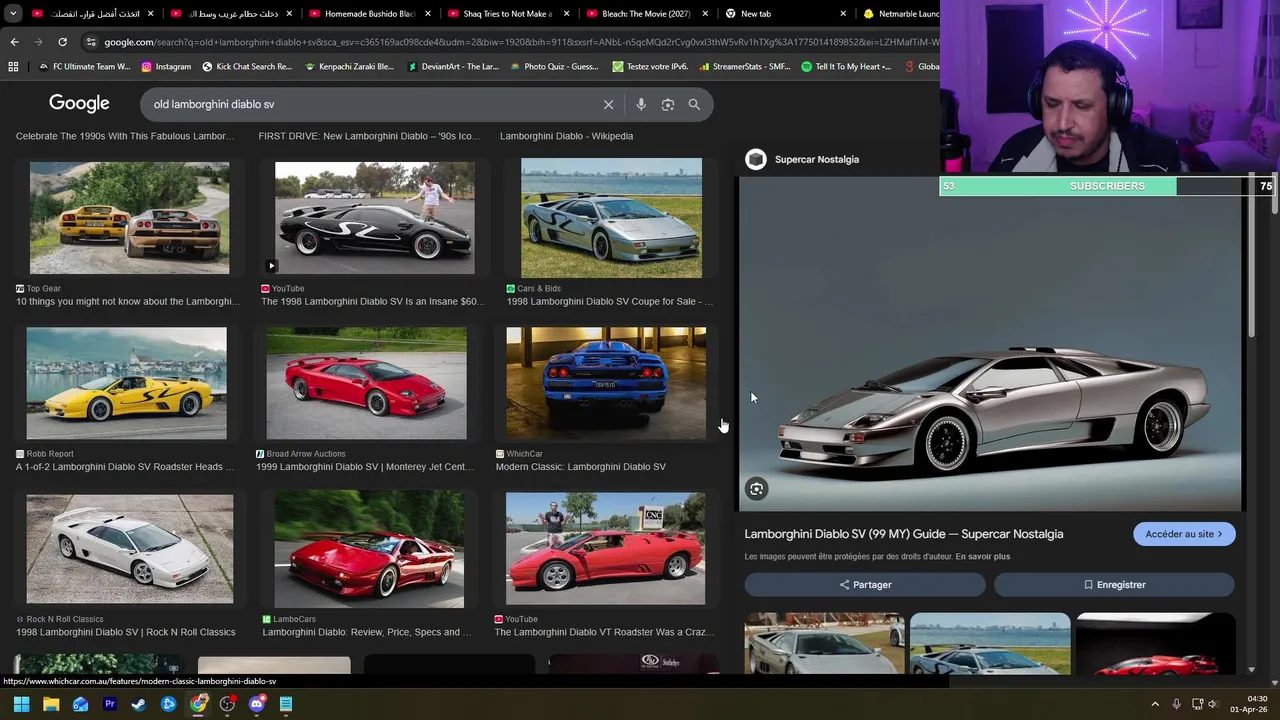Switch to OBS Studio in taskbar
This screenshot has width=1280, height=720.
pyautogui.click(x=227, y=704)
